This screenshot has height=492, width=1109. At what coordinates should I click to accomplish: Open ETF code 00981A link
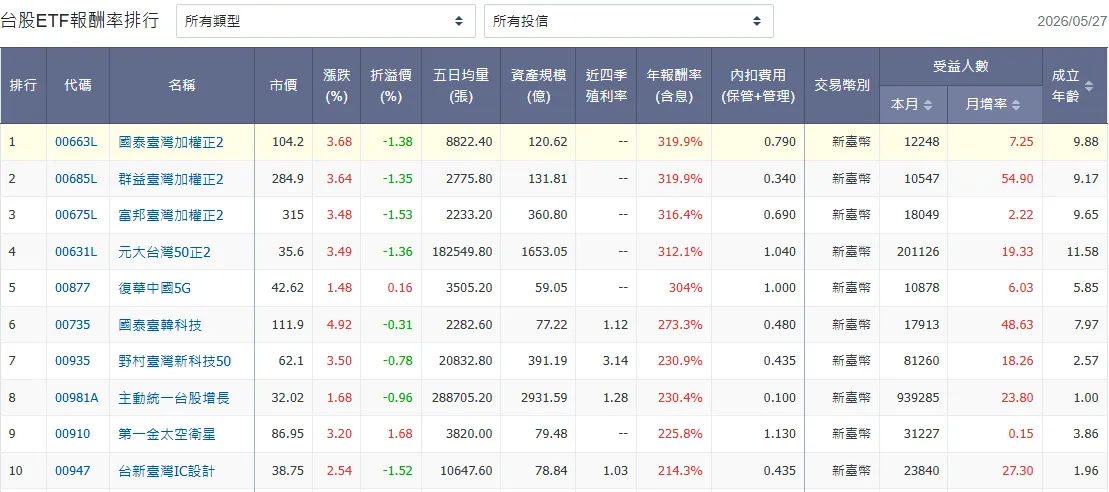(76, 398)
